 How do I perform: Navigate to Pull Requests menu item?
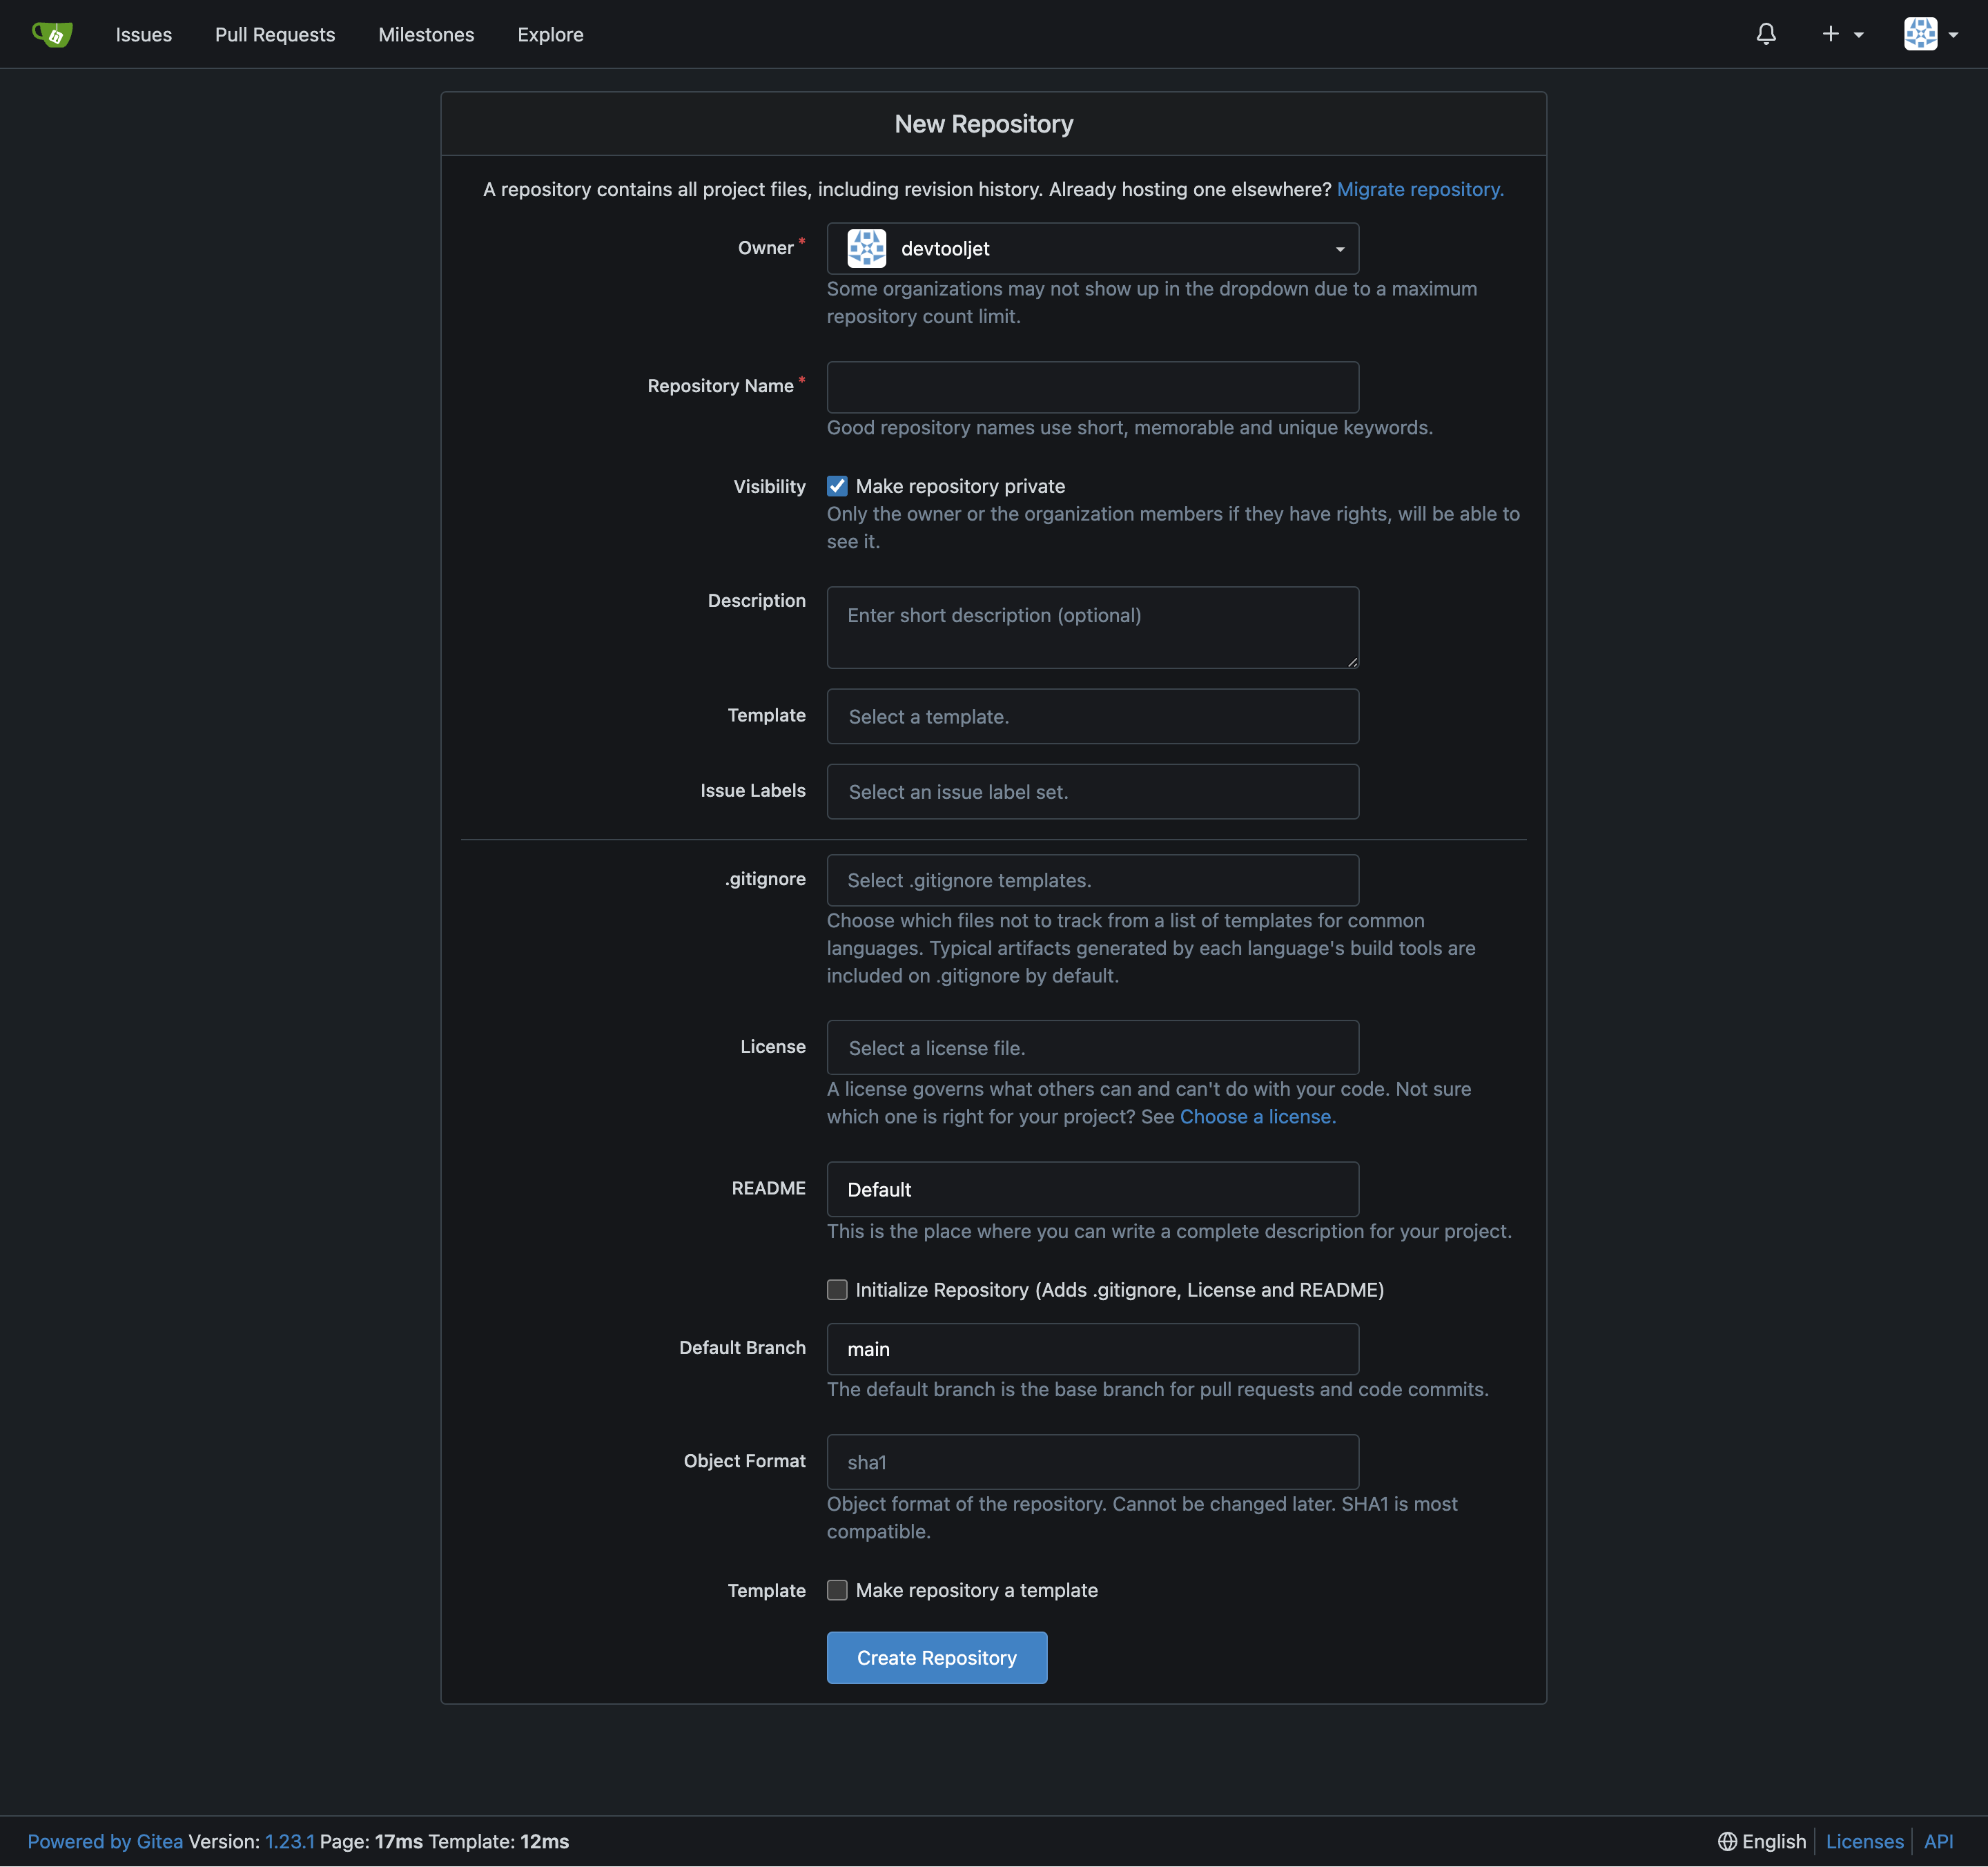pos(274,33)
